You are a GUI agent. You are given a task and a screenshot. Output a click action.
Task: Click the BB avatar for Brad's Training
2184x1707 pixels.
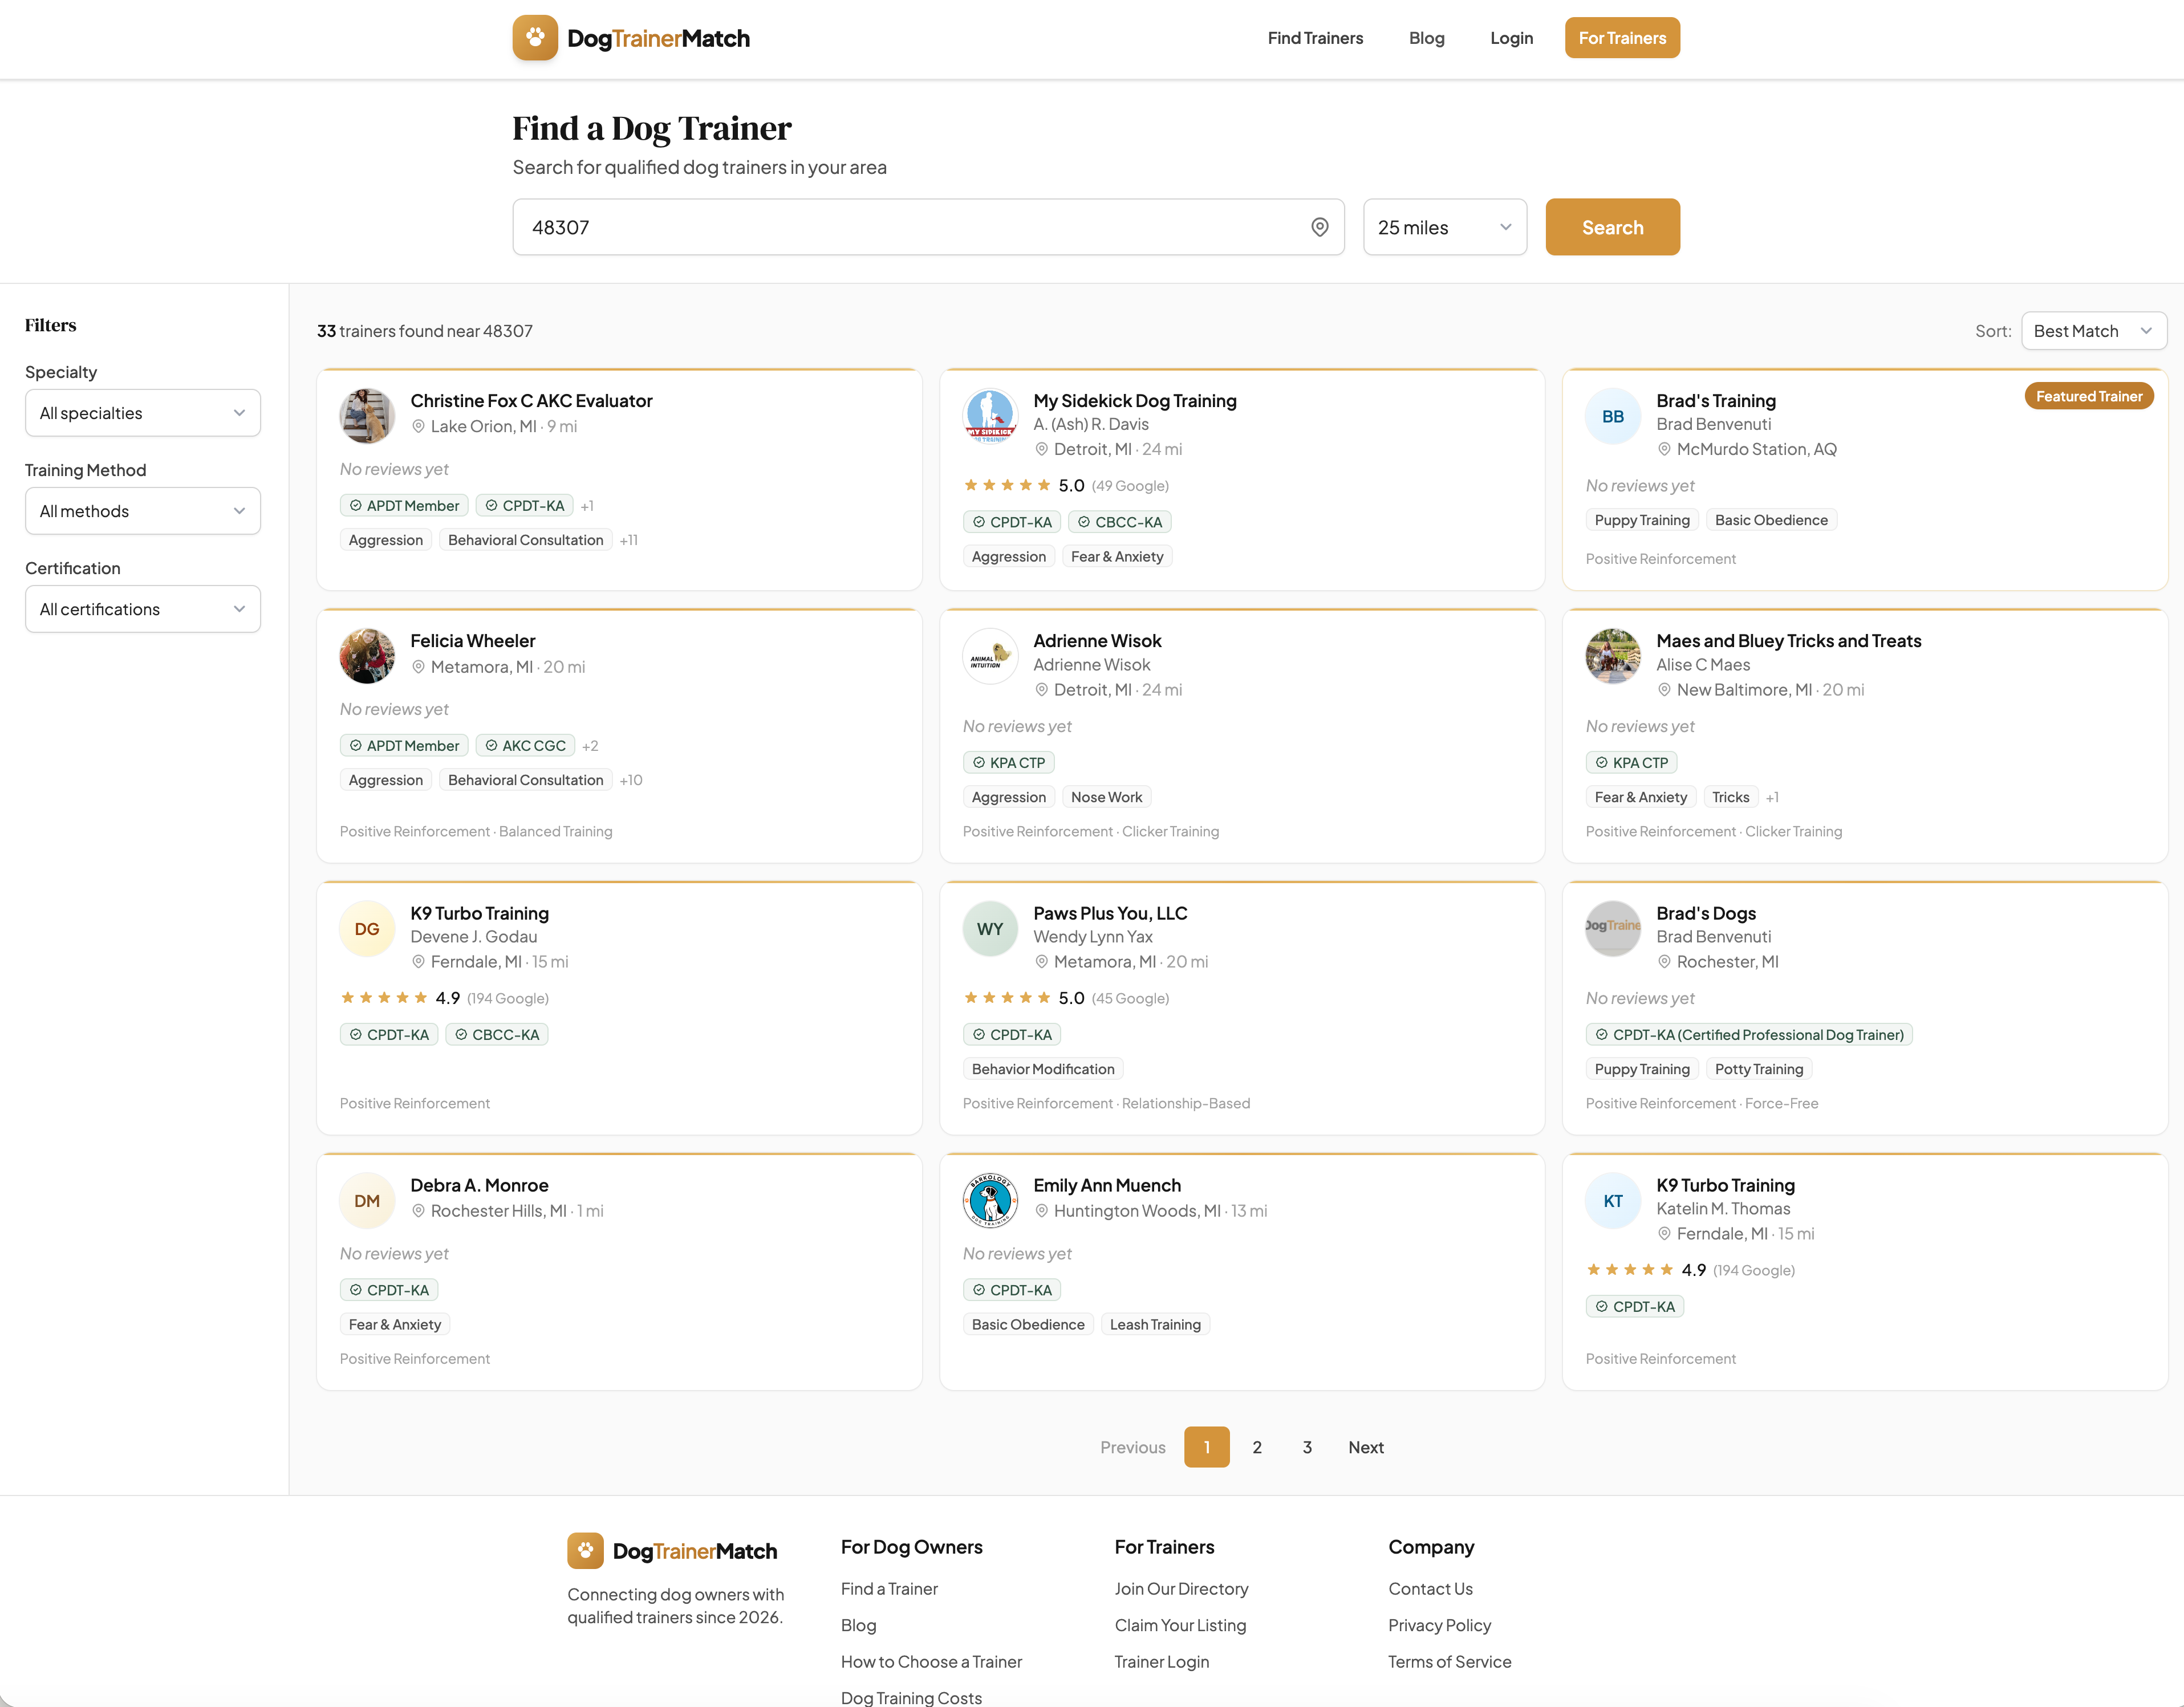point(1612,416)
